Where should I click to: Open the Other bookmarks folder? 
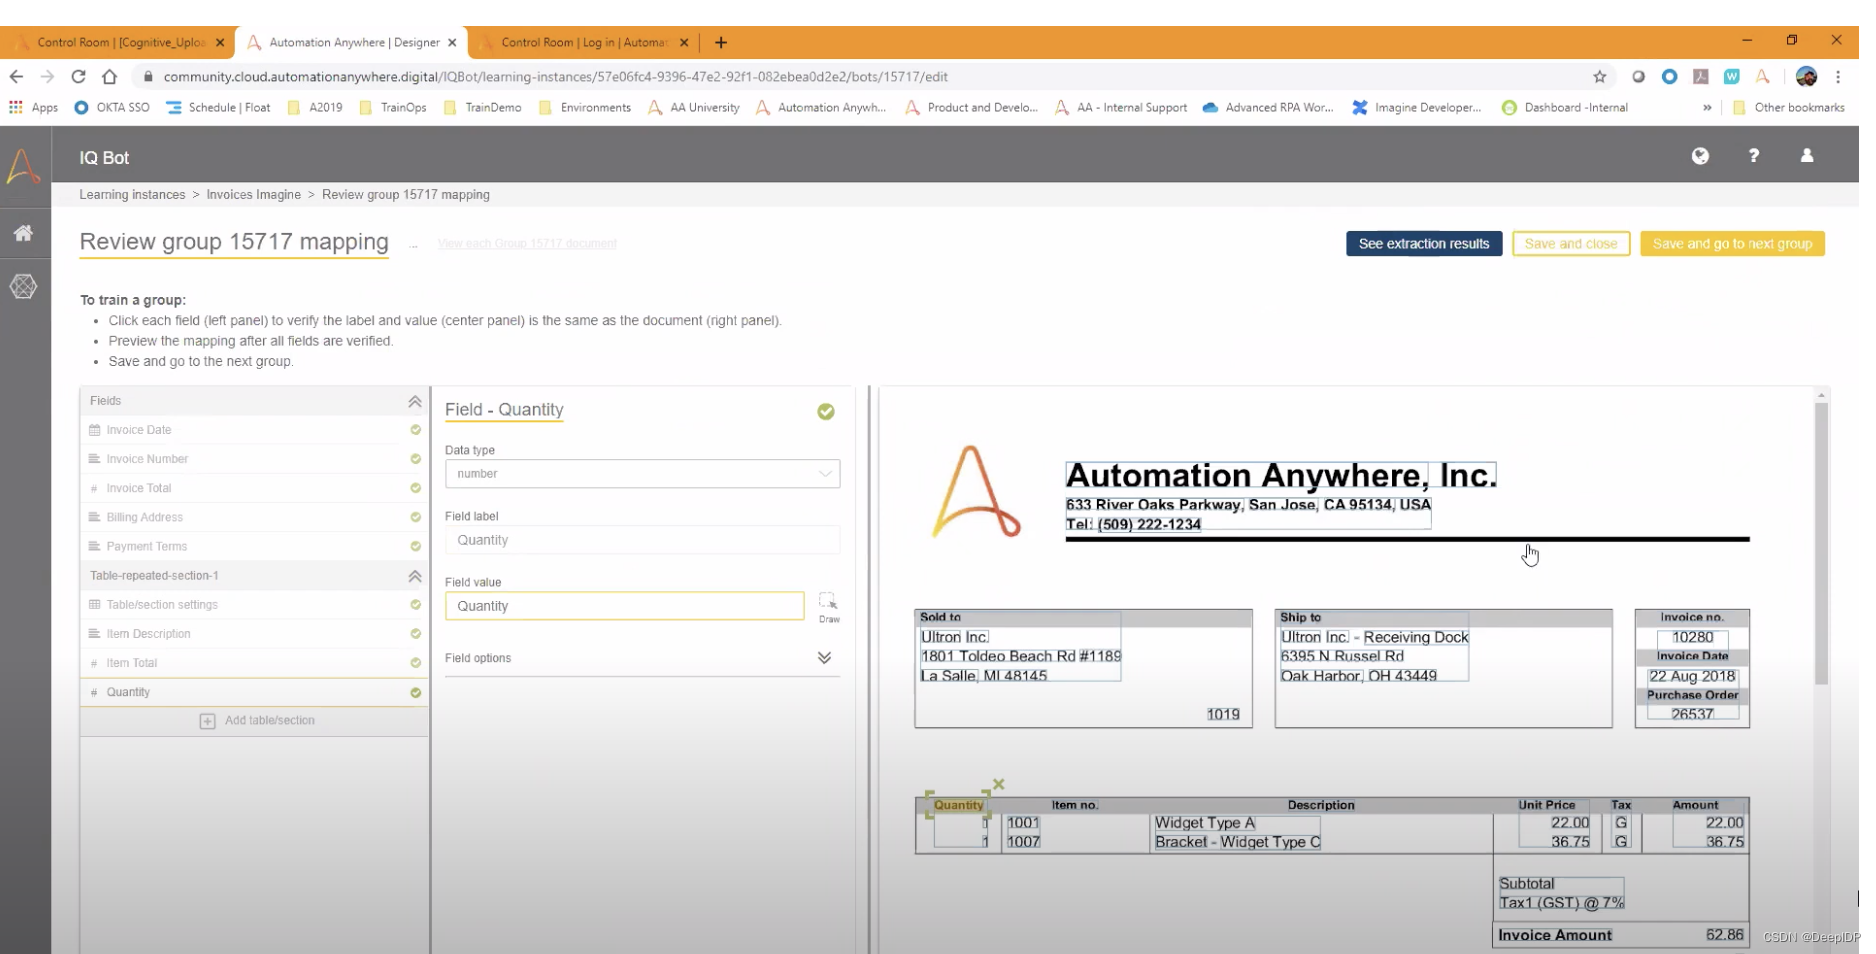click(x=1788, y=107)
